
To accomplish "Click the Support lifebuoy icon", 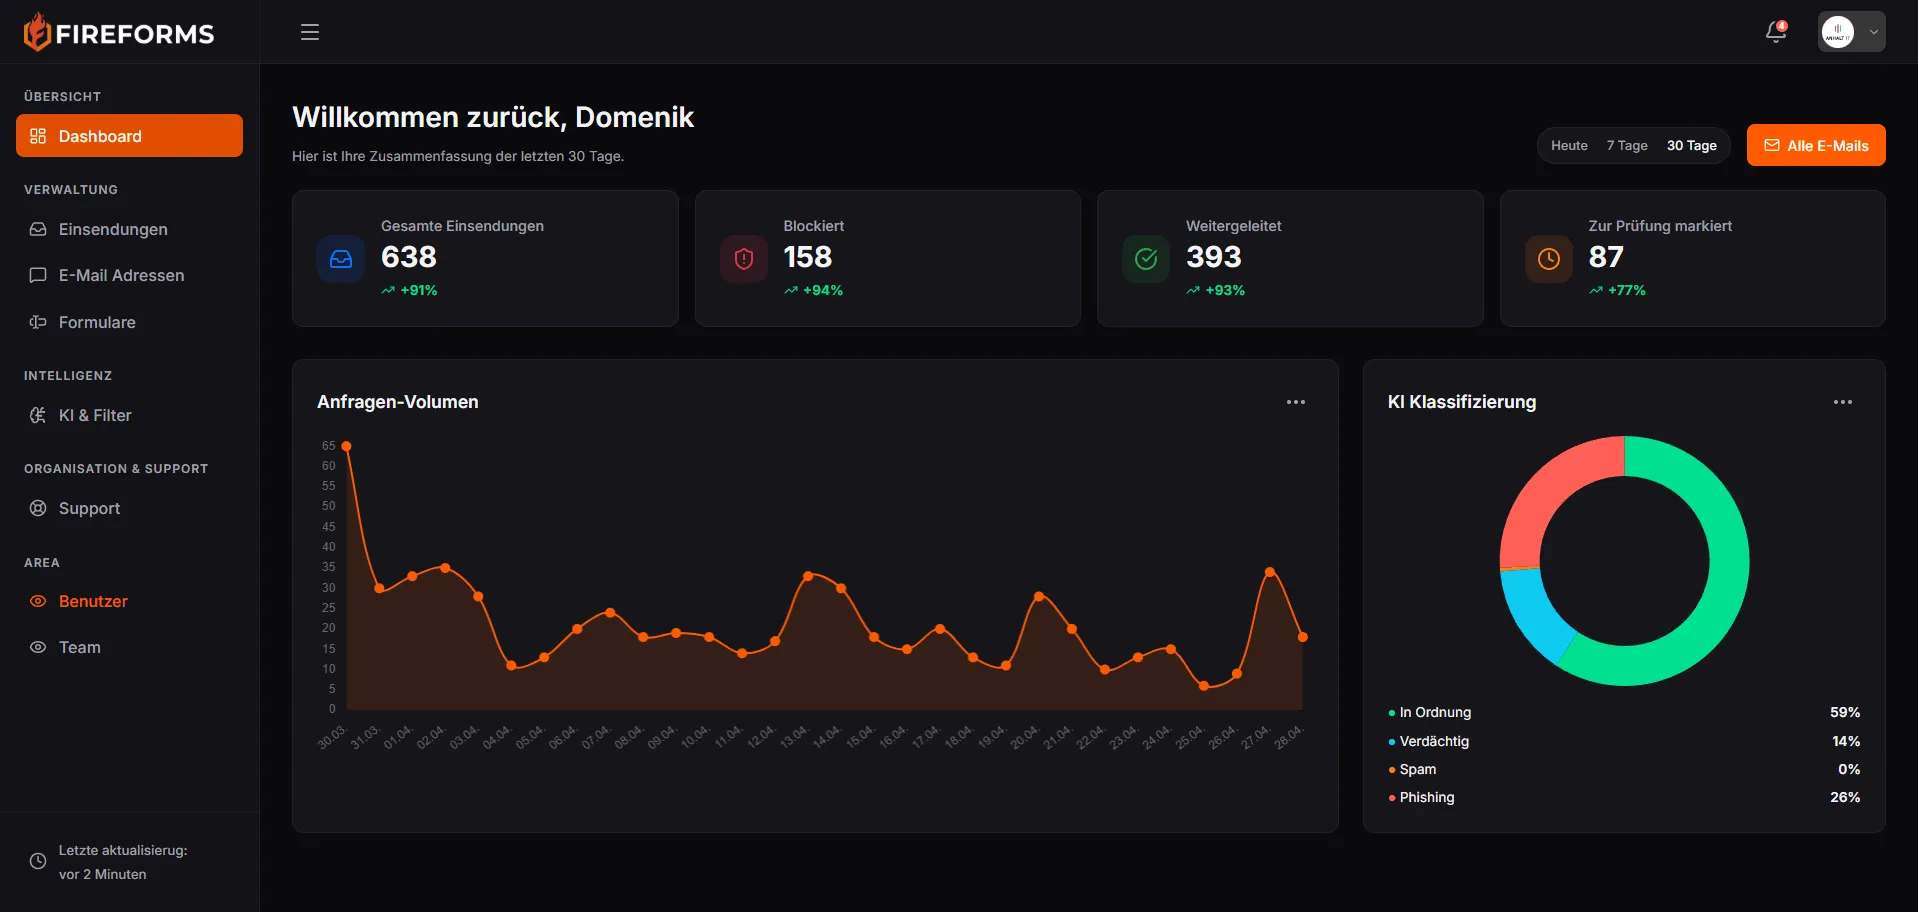I will tap(38, 508).
